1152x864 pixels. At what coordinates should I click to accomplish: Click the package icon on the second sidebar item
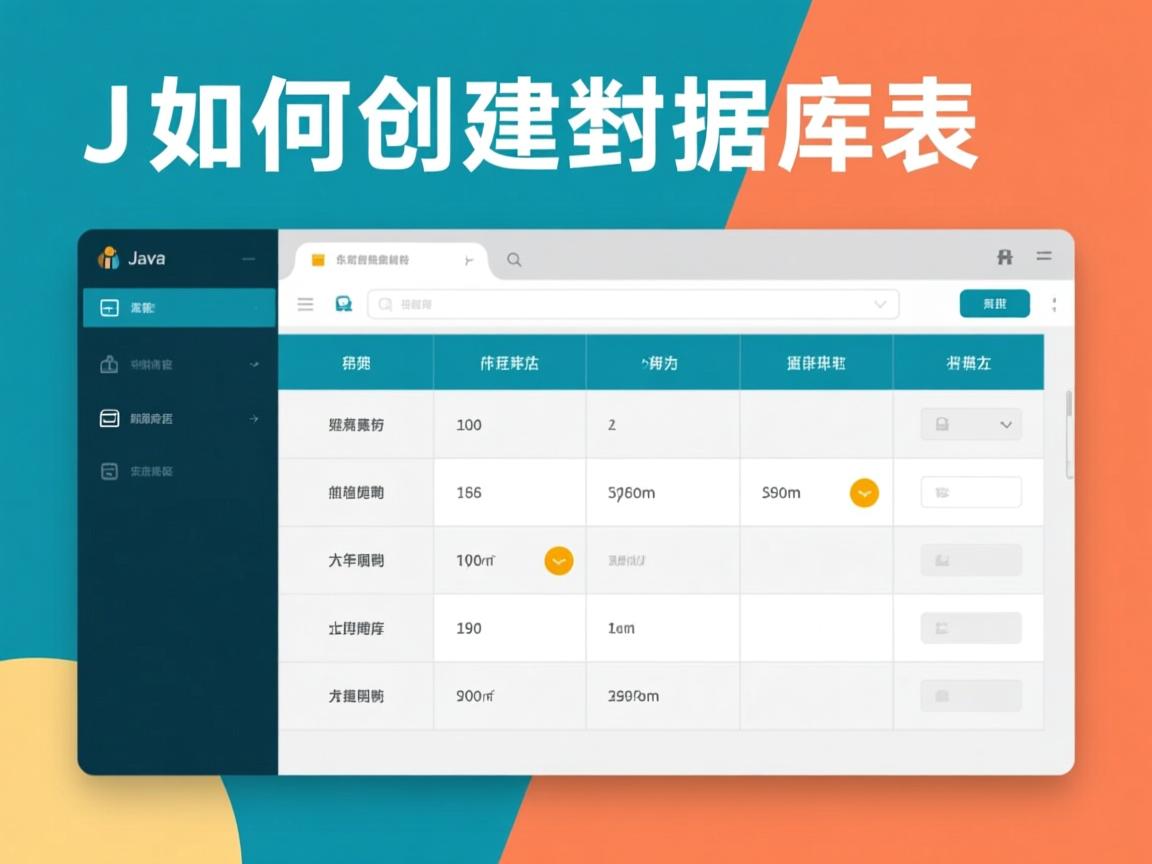pos(110,364)
